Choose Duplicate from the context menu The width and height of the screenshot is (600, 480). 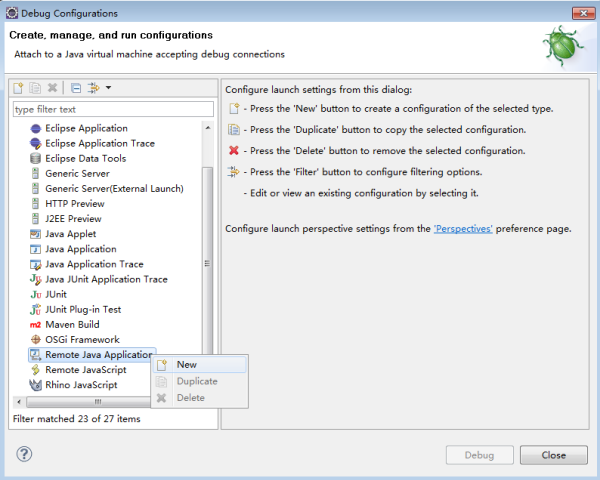coord(199,381)
